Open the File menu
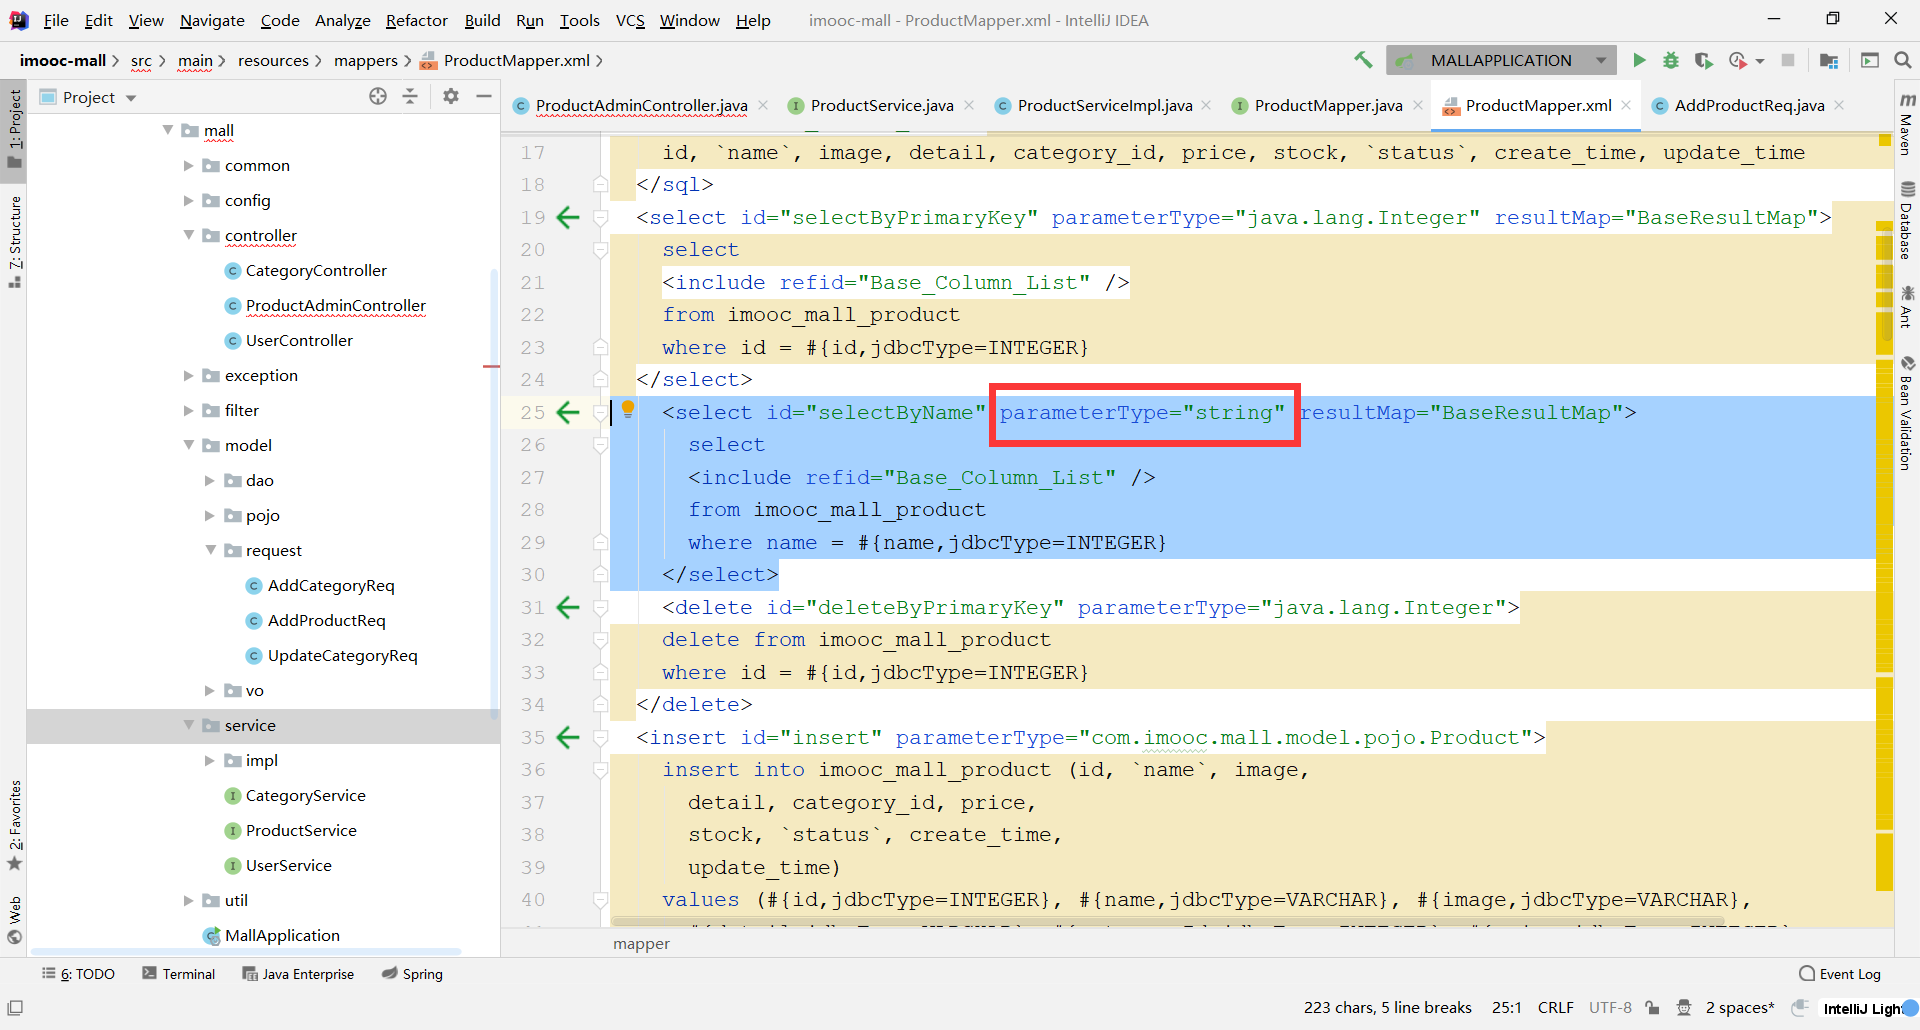The width and height of the screenshot is (1920, 1030). [56, 20]
